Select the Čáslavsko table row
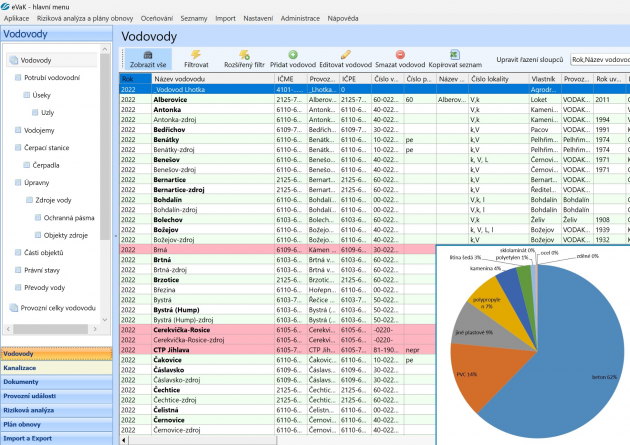 tap(277, 370)
